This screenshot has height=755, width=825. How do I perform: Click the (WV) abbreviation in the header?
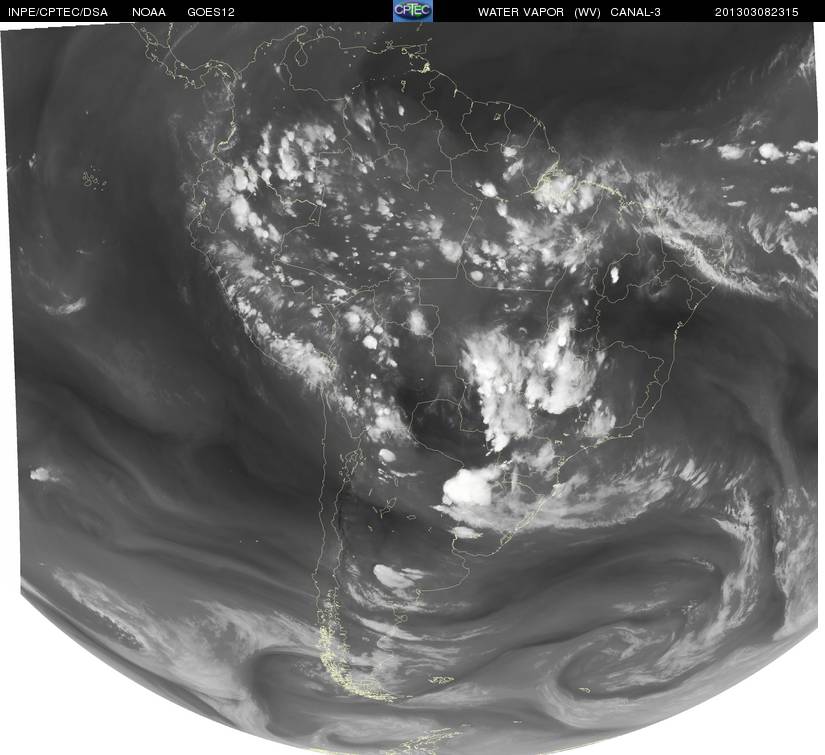pyautogui.click(x=587, y=12)
